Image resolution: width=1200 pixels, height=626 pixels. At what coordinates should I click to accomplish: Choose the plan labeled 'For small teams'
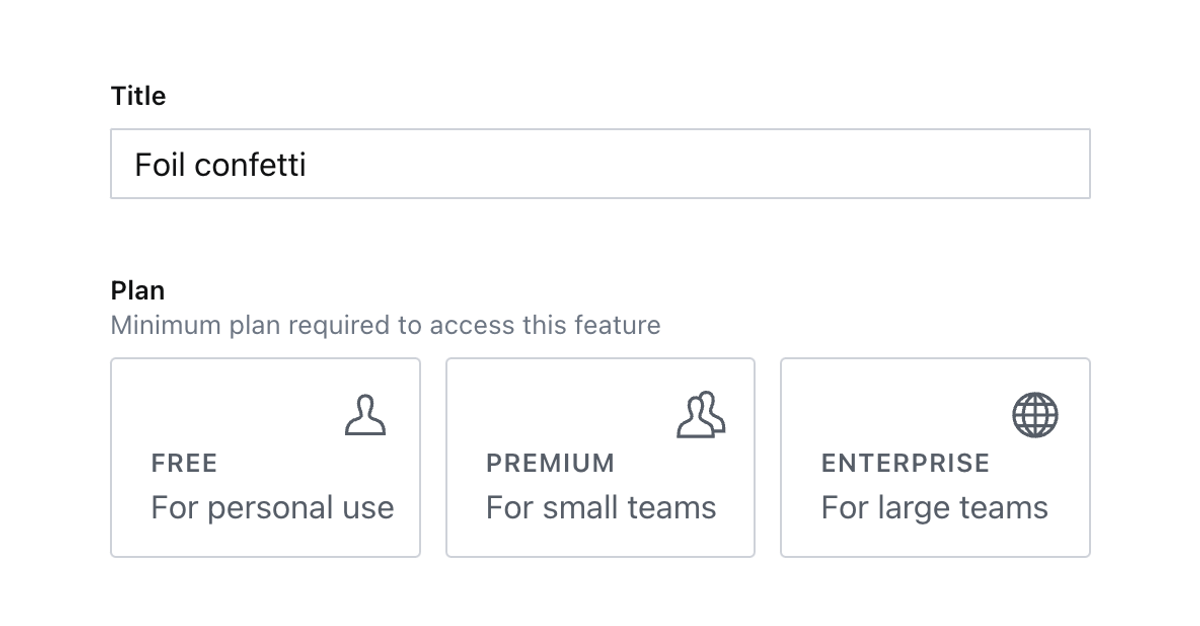pos(600,457)
